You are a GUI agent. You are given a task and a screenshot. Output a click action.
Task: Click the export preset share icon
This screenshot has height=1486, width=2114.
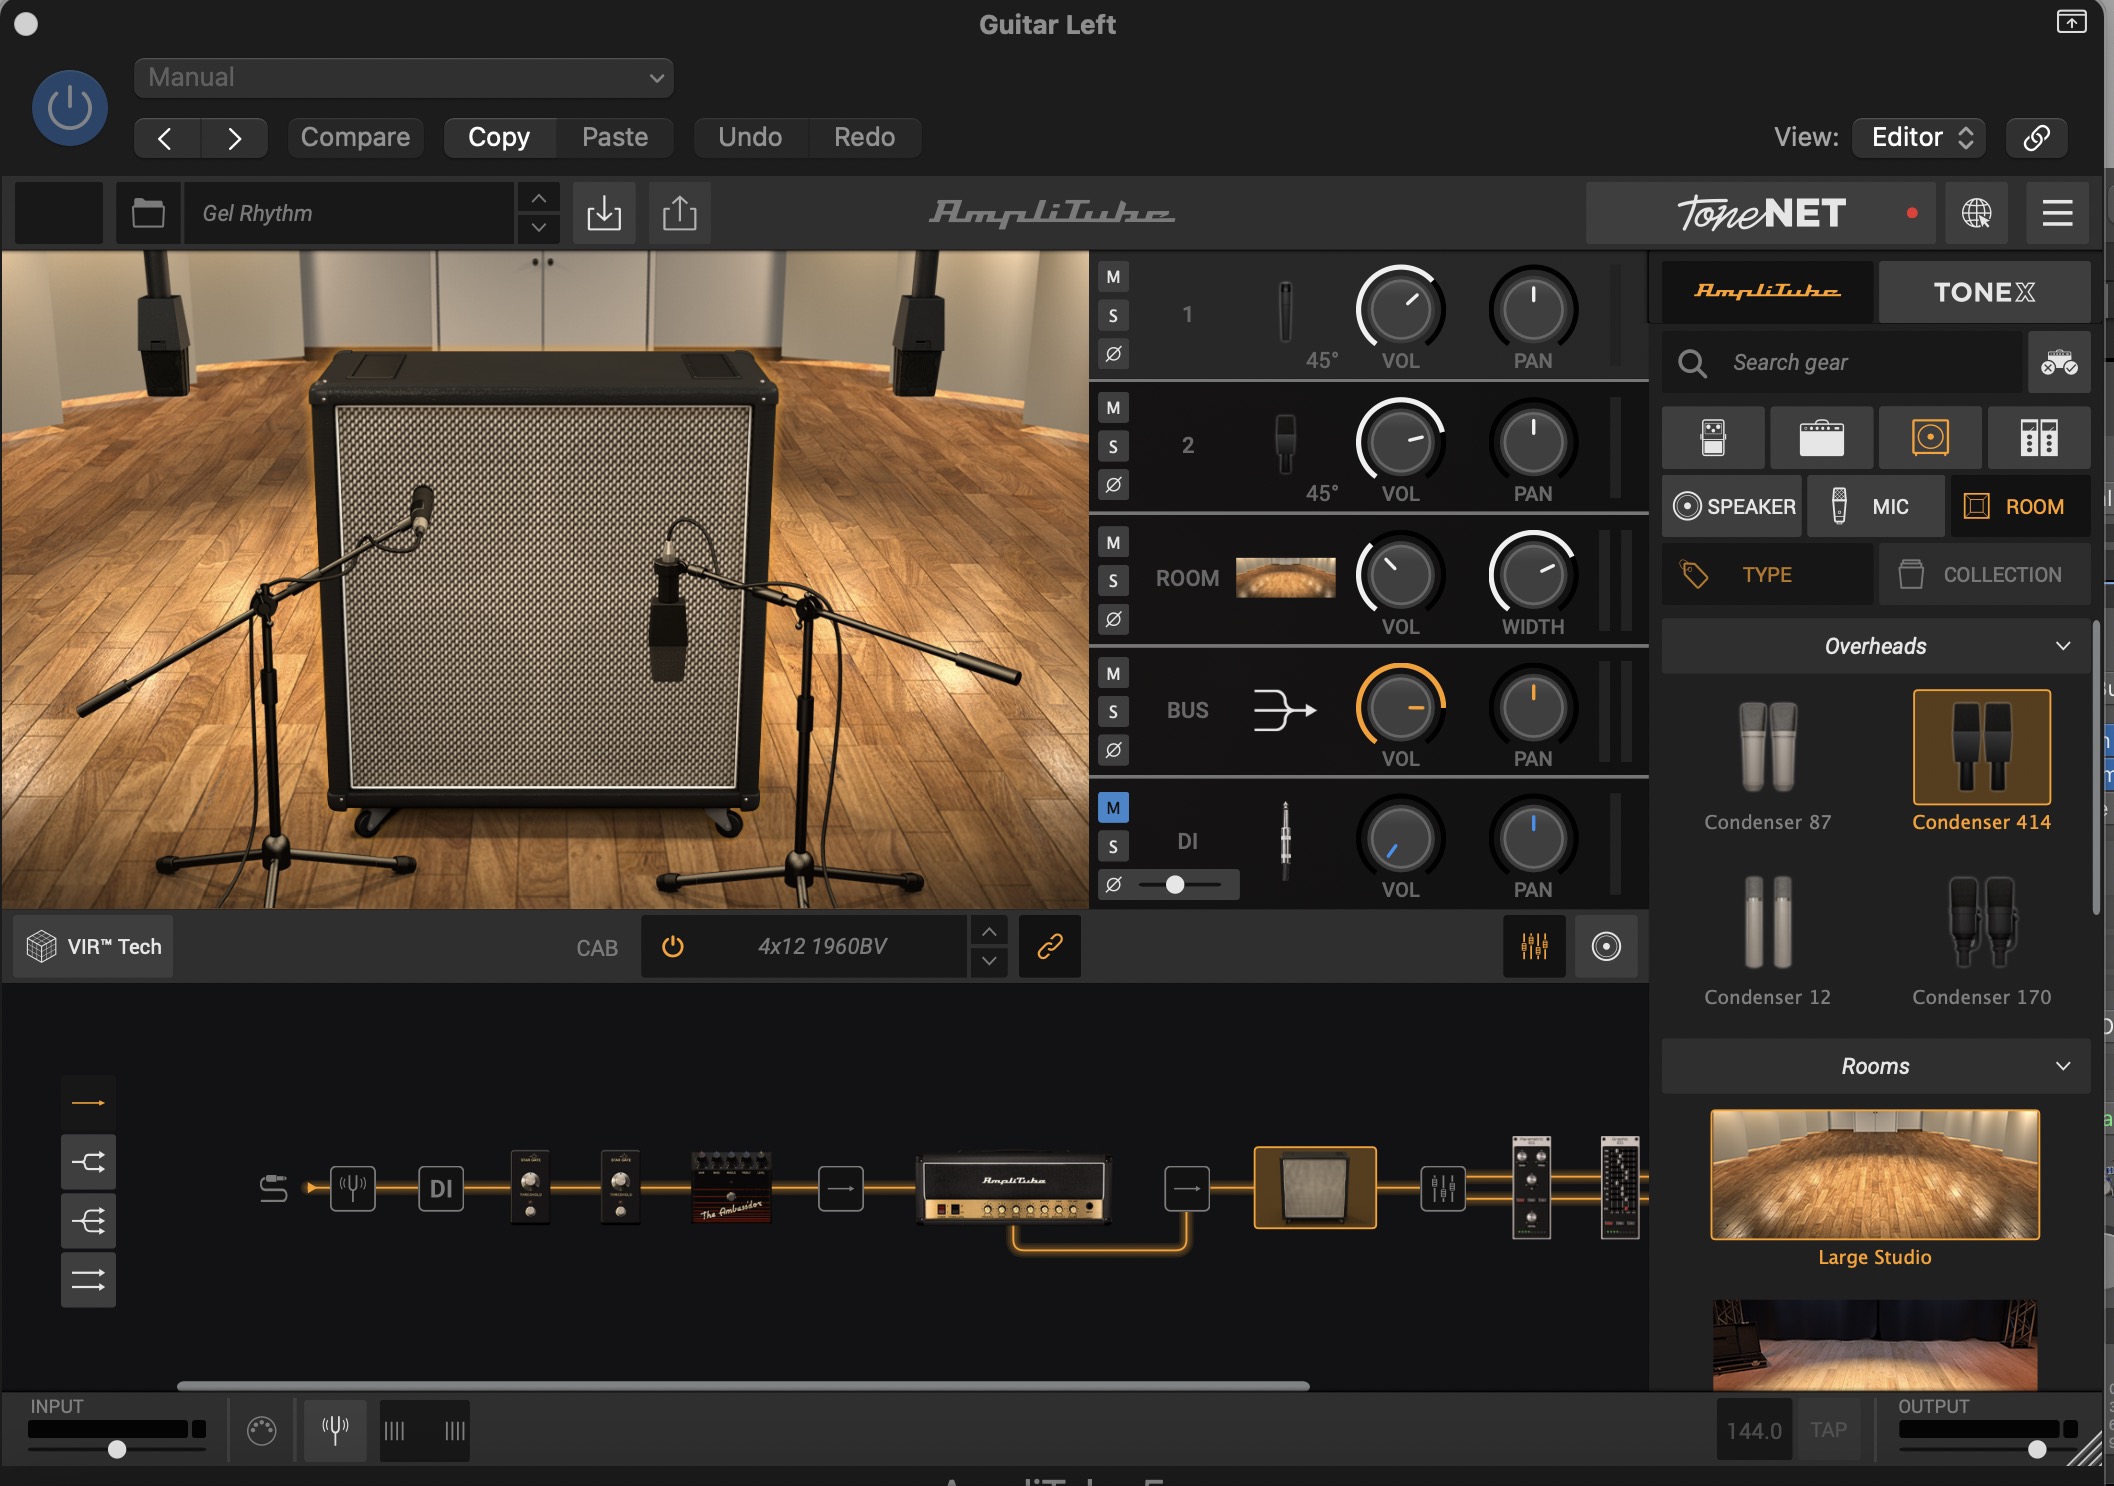[x=680, y=213]
